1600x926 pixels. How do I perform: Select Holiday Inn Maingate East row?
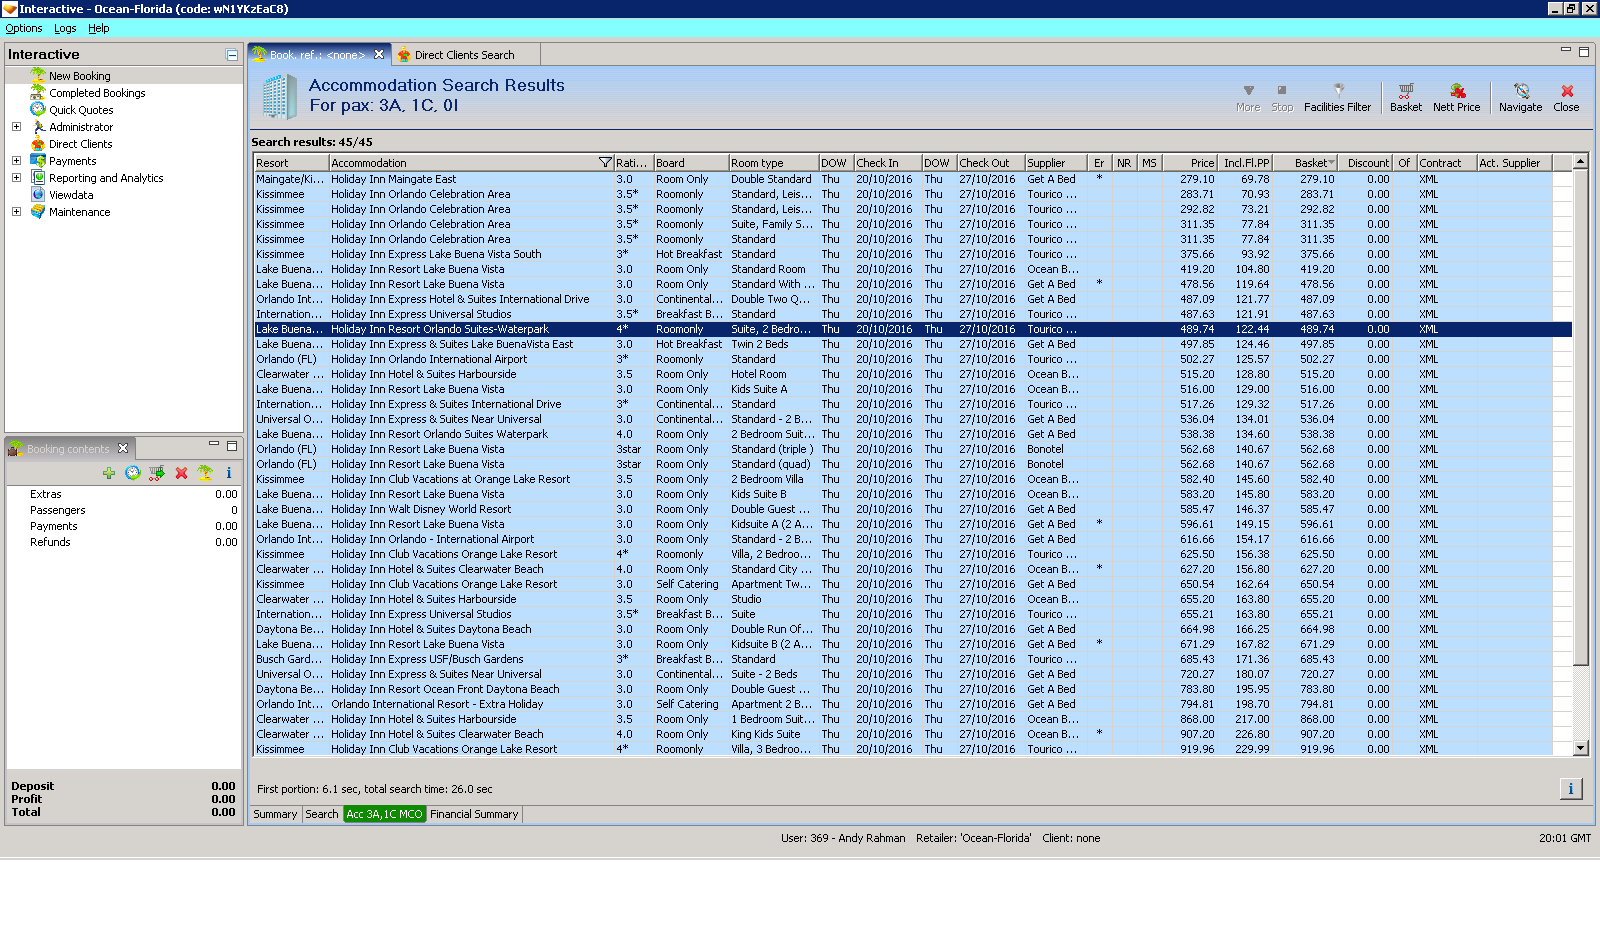point(902,179)
